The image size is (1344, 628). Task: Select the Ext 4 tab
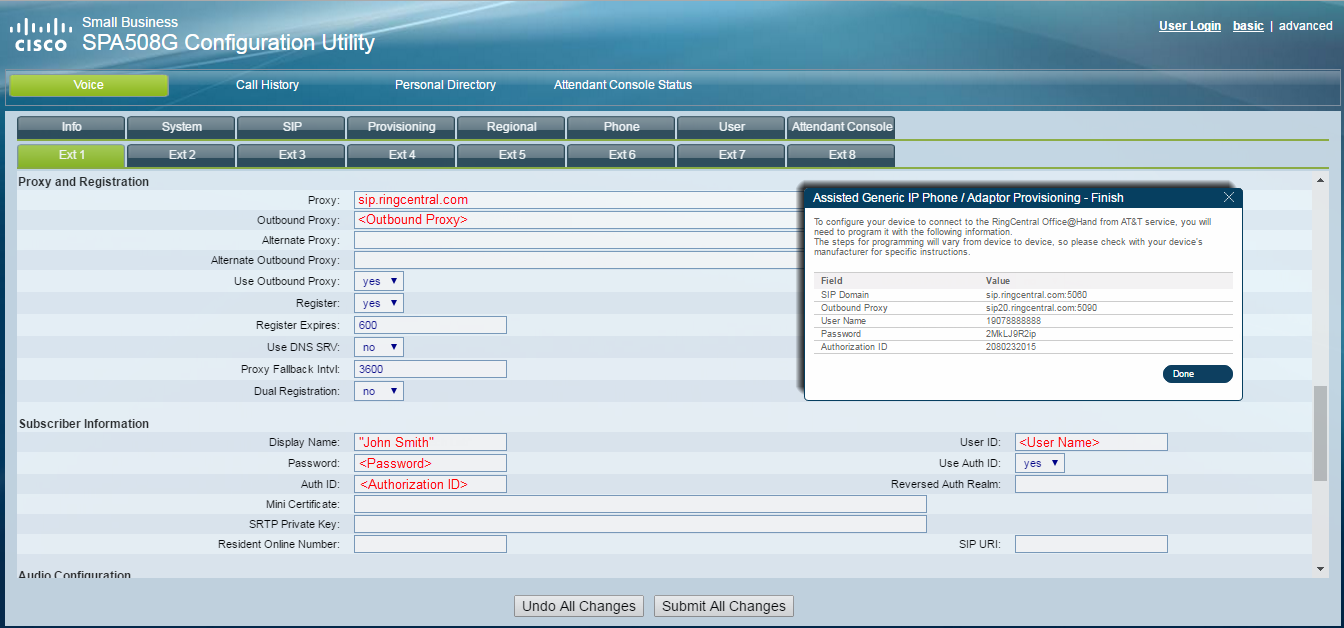pyautogui.click(x=401, y=155)
